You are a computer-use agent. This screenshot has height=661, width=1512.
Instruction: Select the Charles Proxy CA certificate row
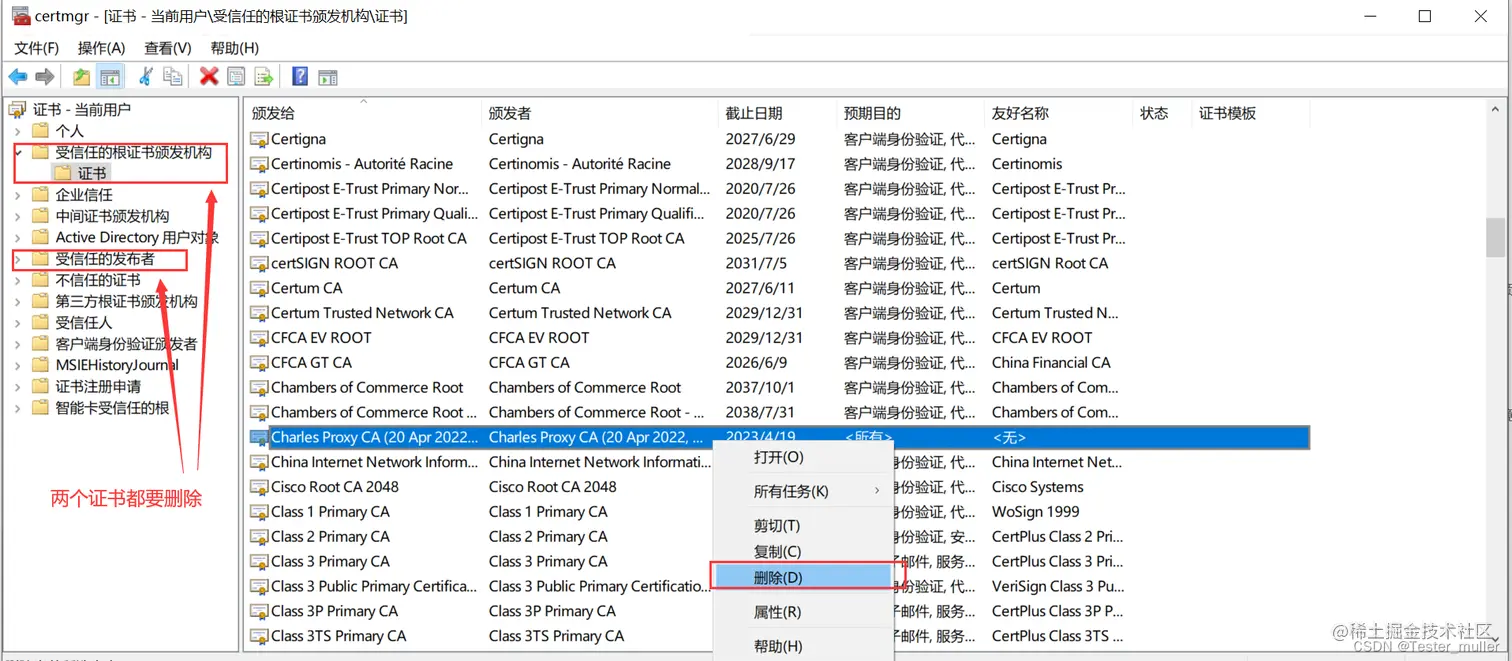click(x=779, y=437)
